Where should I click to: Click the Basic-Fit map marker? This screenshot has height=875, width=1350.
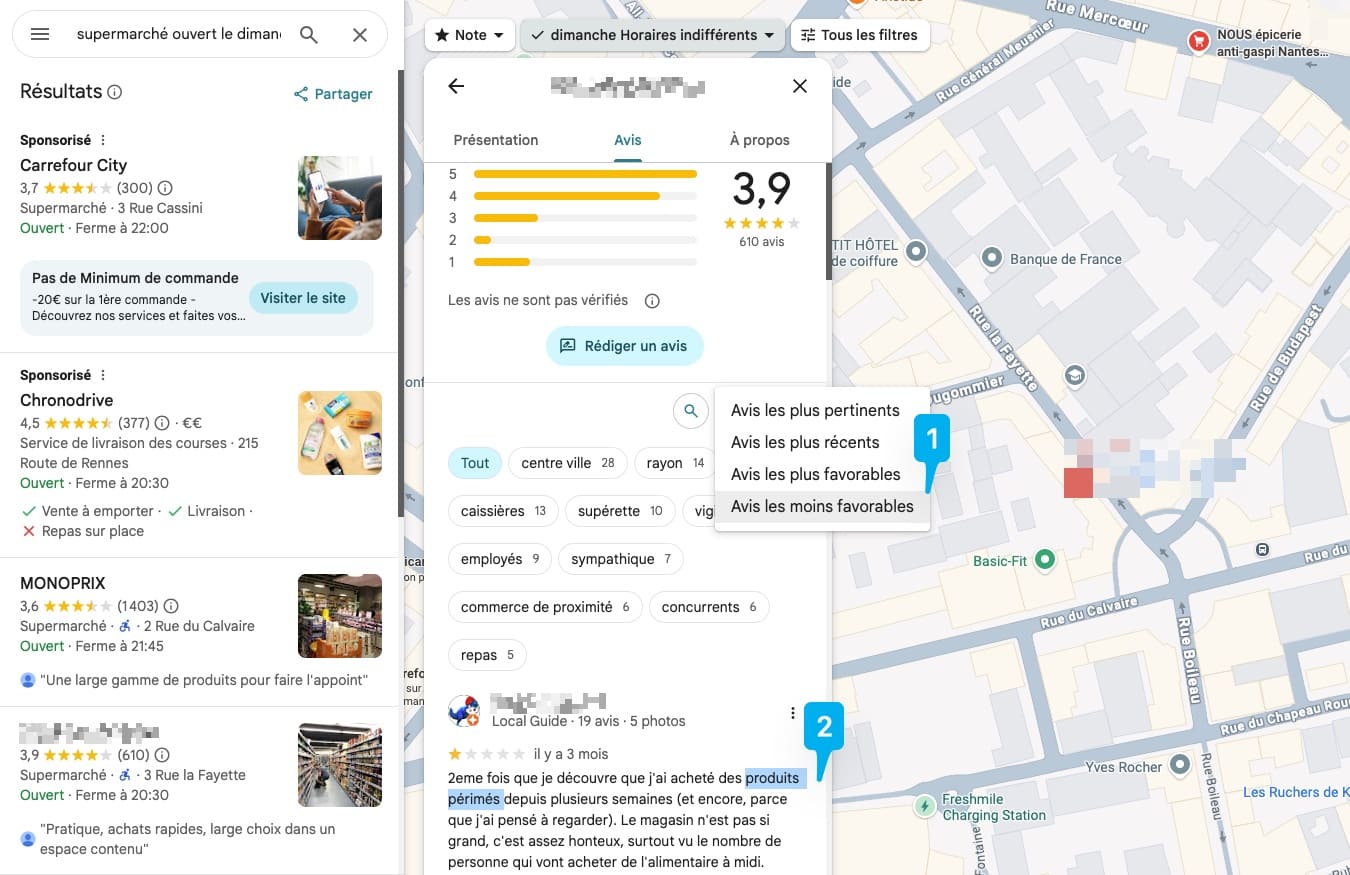point(1045,560)
